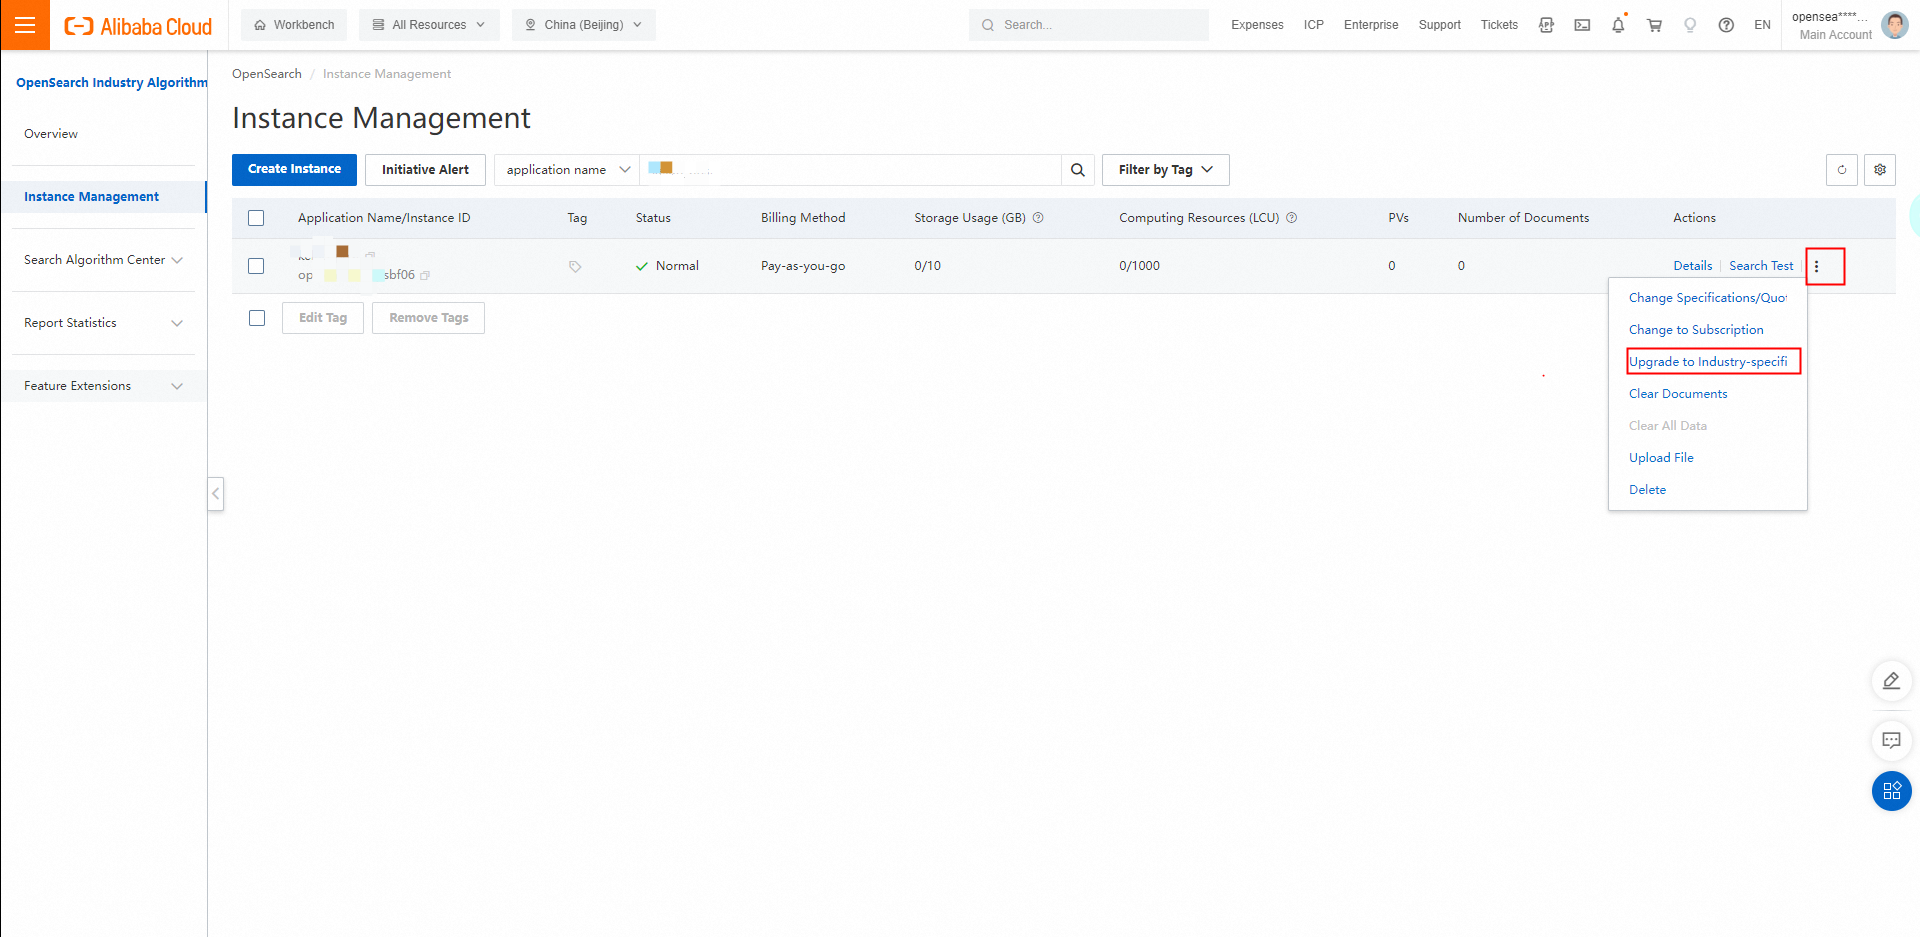Click the user avatar picture
Image resolution: width=1920 pixels, height=937 pixels.
(1894, 25)
